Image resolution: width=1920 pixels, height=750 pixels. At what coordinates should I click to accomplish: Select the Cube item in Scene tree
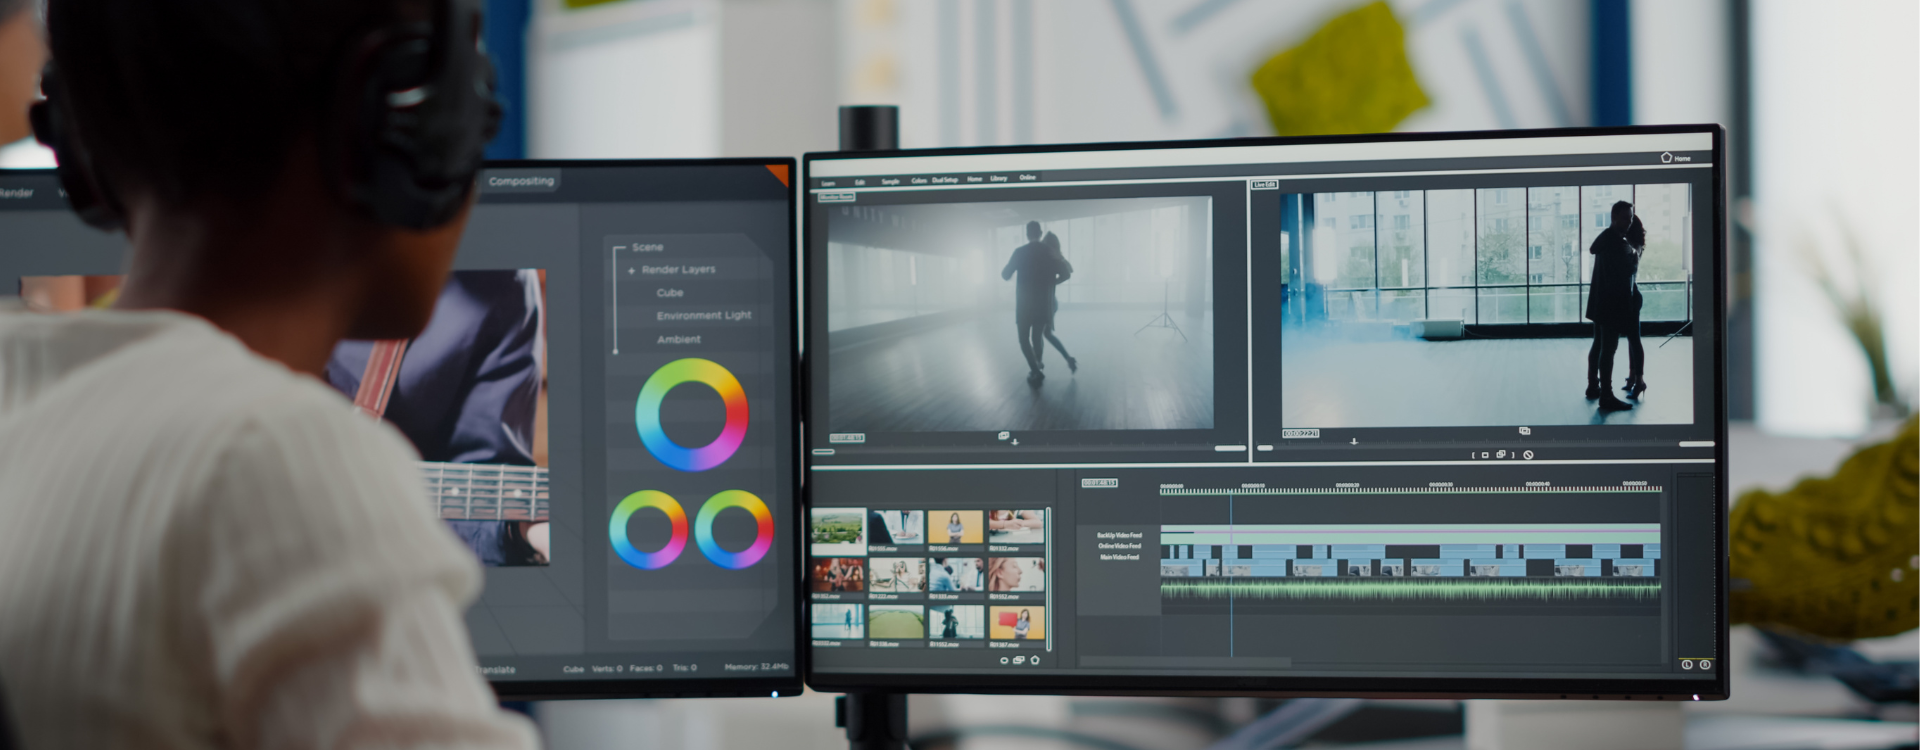tap(669, 293)
